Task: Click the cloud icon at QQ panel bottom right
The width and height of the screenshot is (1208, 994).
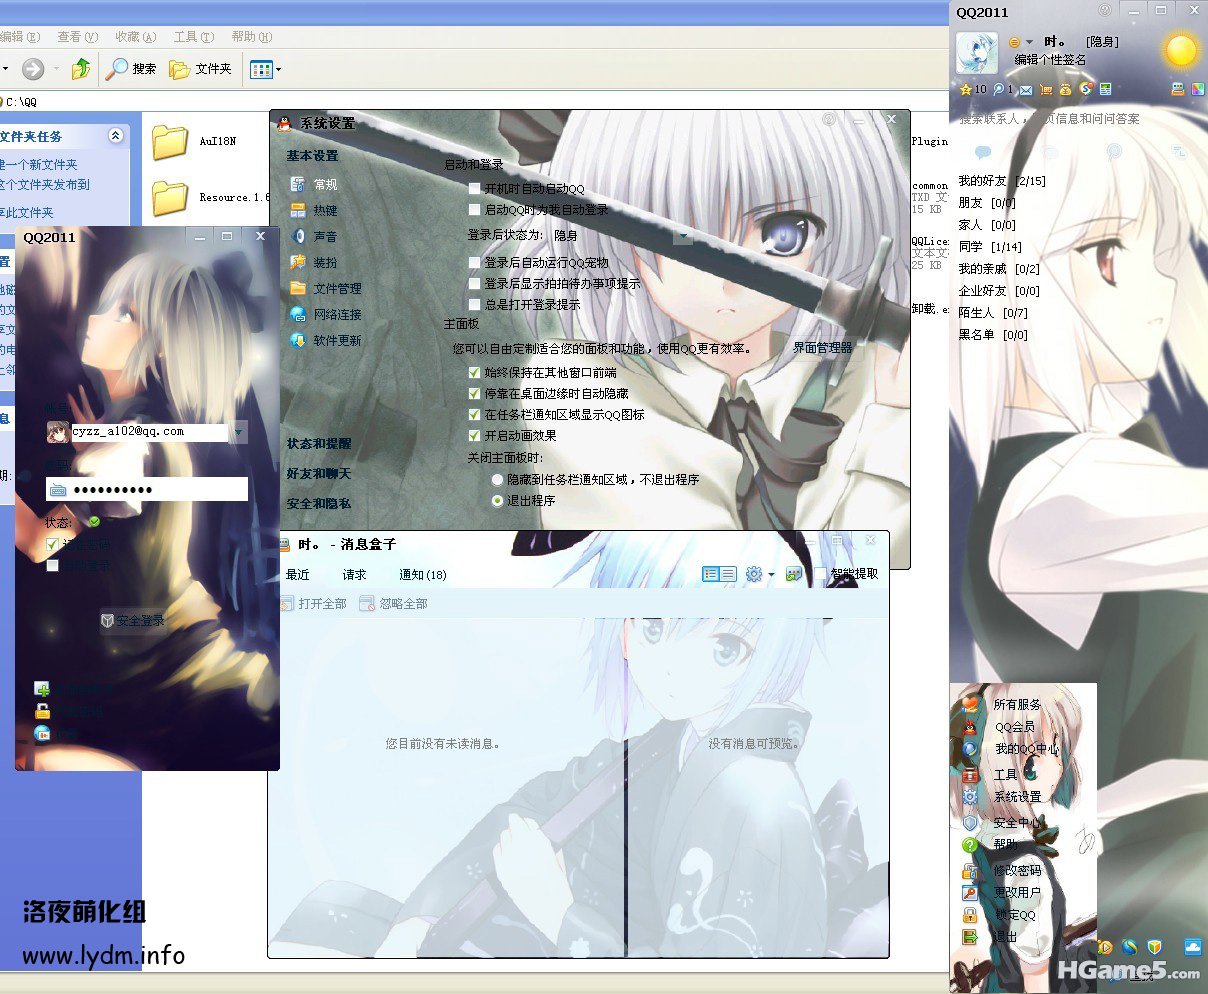Action: 1193,946
